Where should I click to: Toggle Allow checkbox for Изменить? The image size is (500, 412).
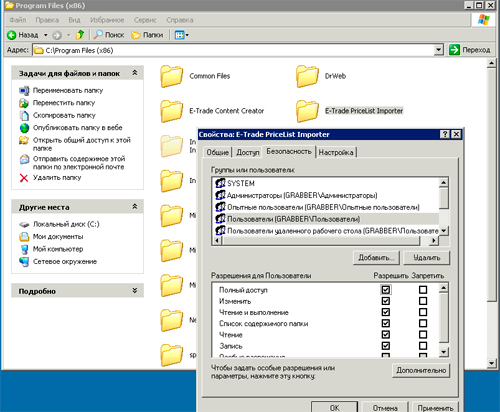(386, 301)
